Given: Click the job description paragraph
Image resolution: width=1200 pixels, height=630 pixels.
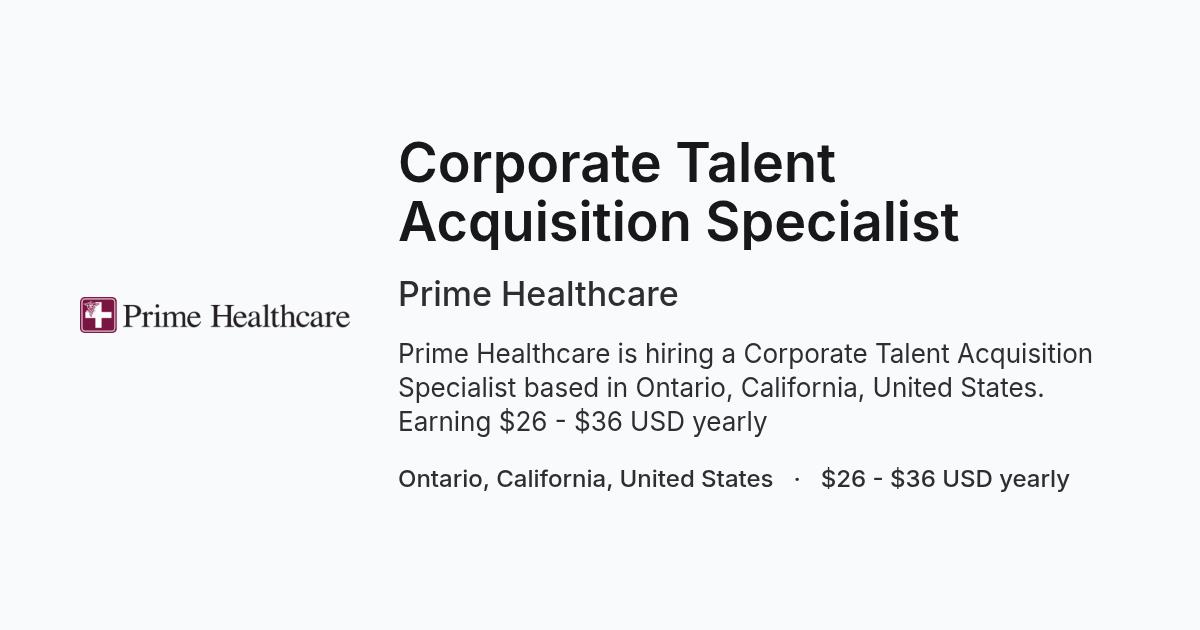Looking at the screenshot, I should click(x=745, y=388).
